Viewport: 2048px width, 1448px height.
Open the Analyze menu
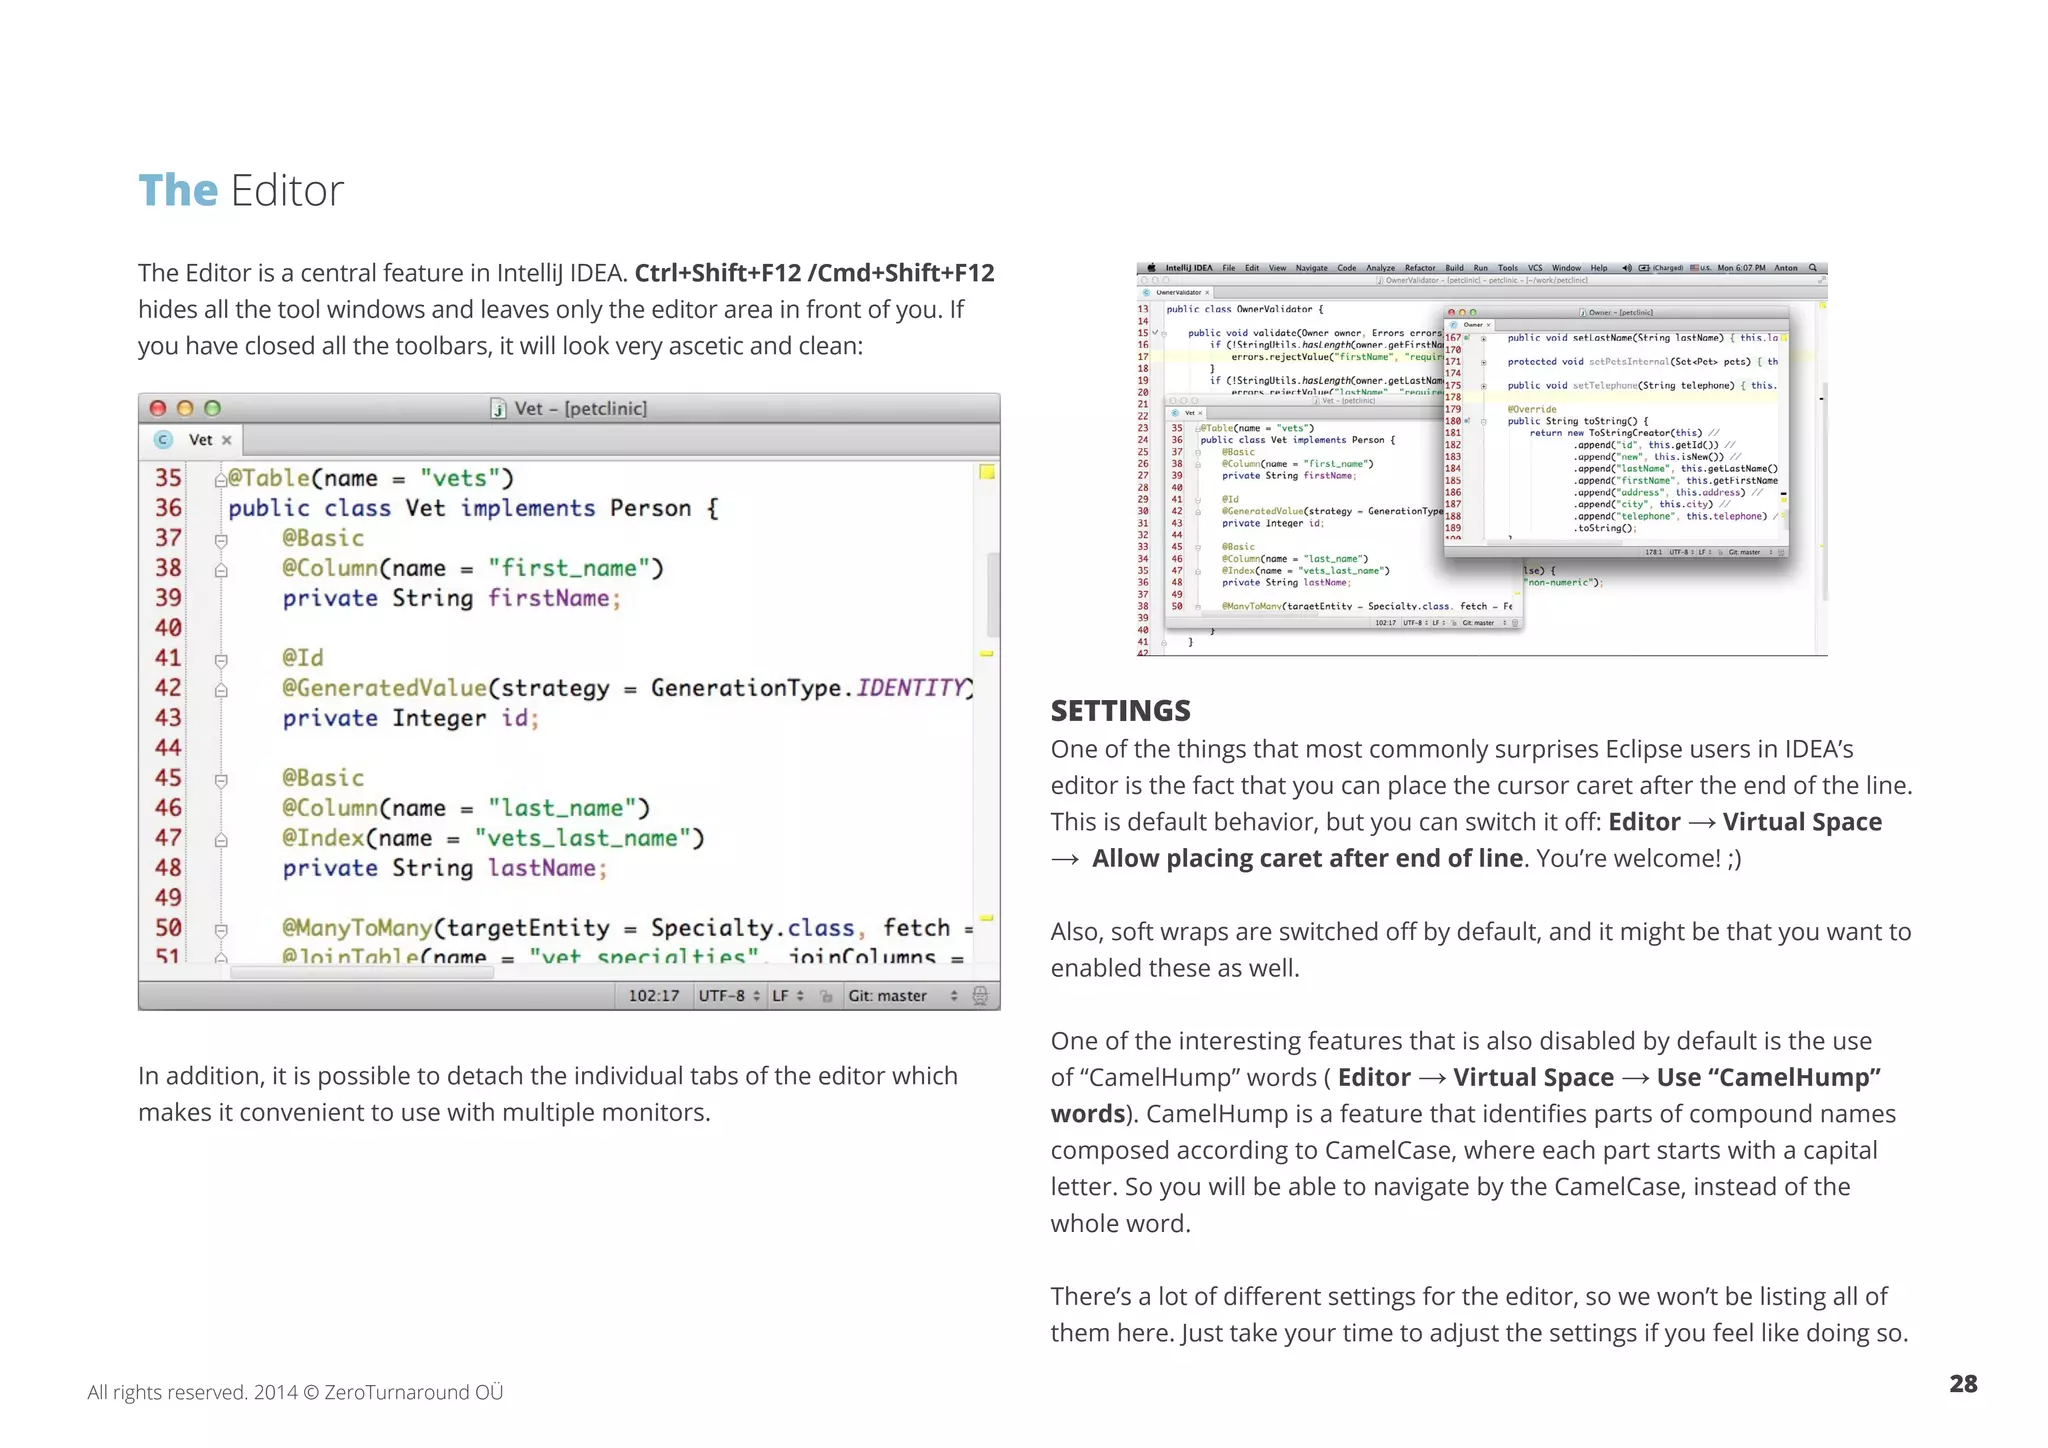[1380, 268]
